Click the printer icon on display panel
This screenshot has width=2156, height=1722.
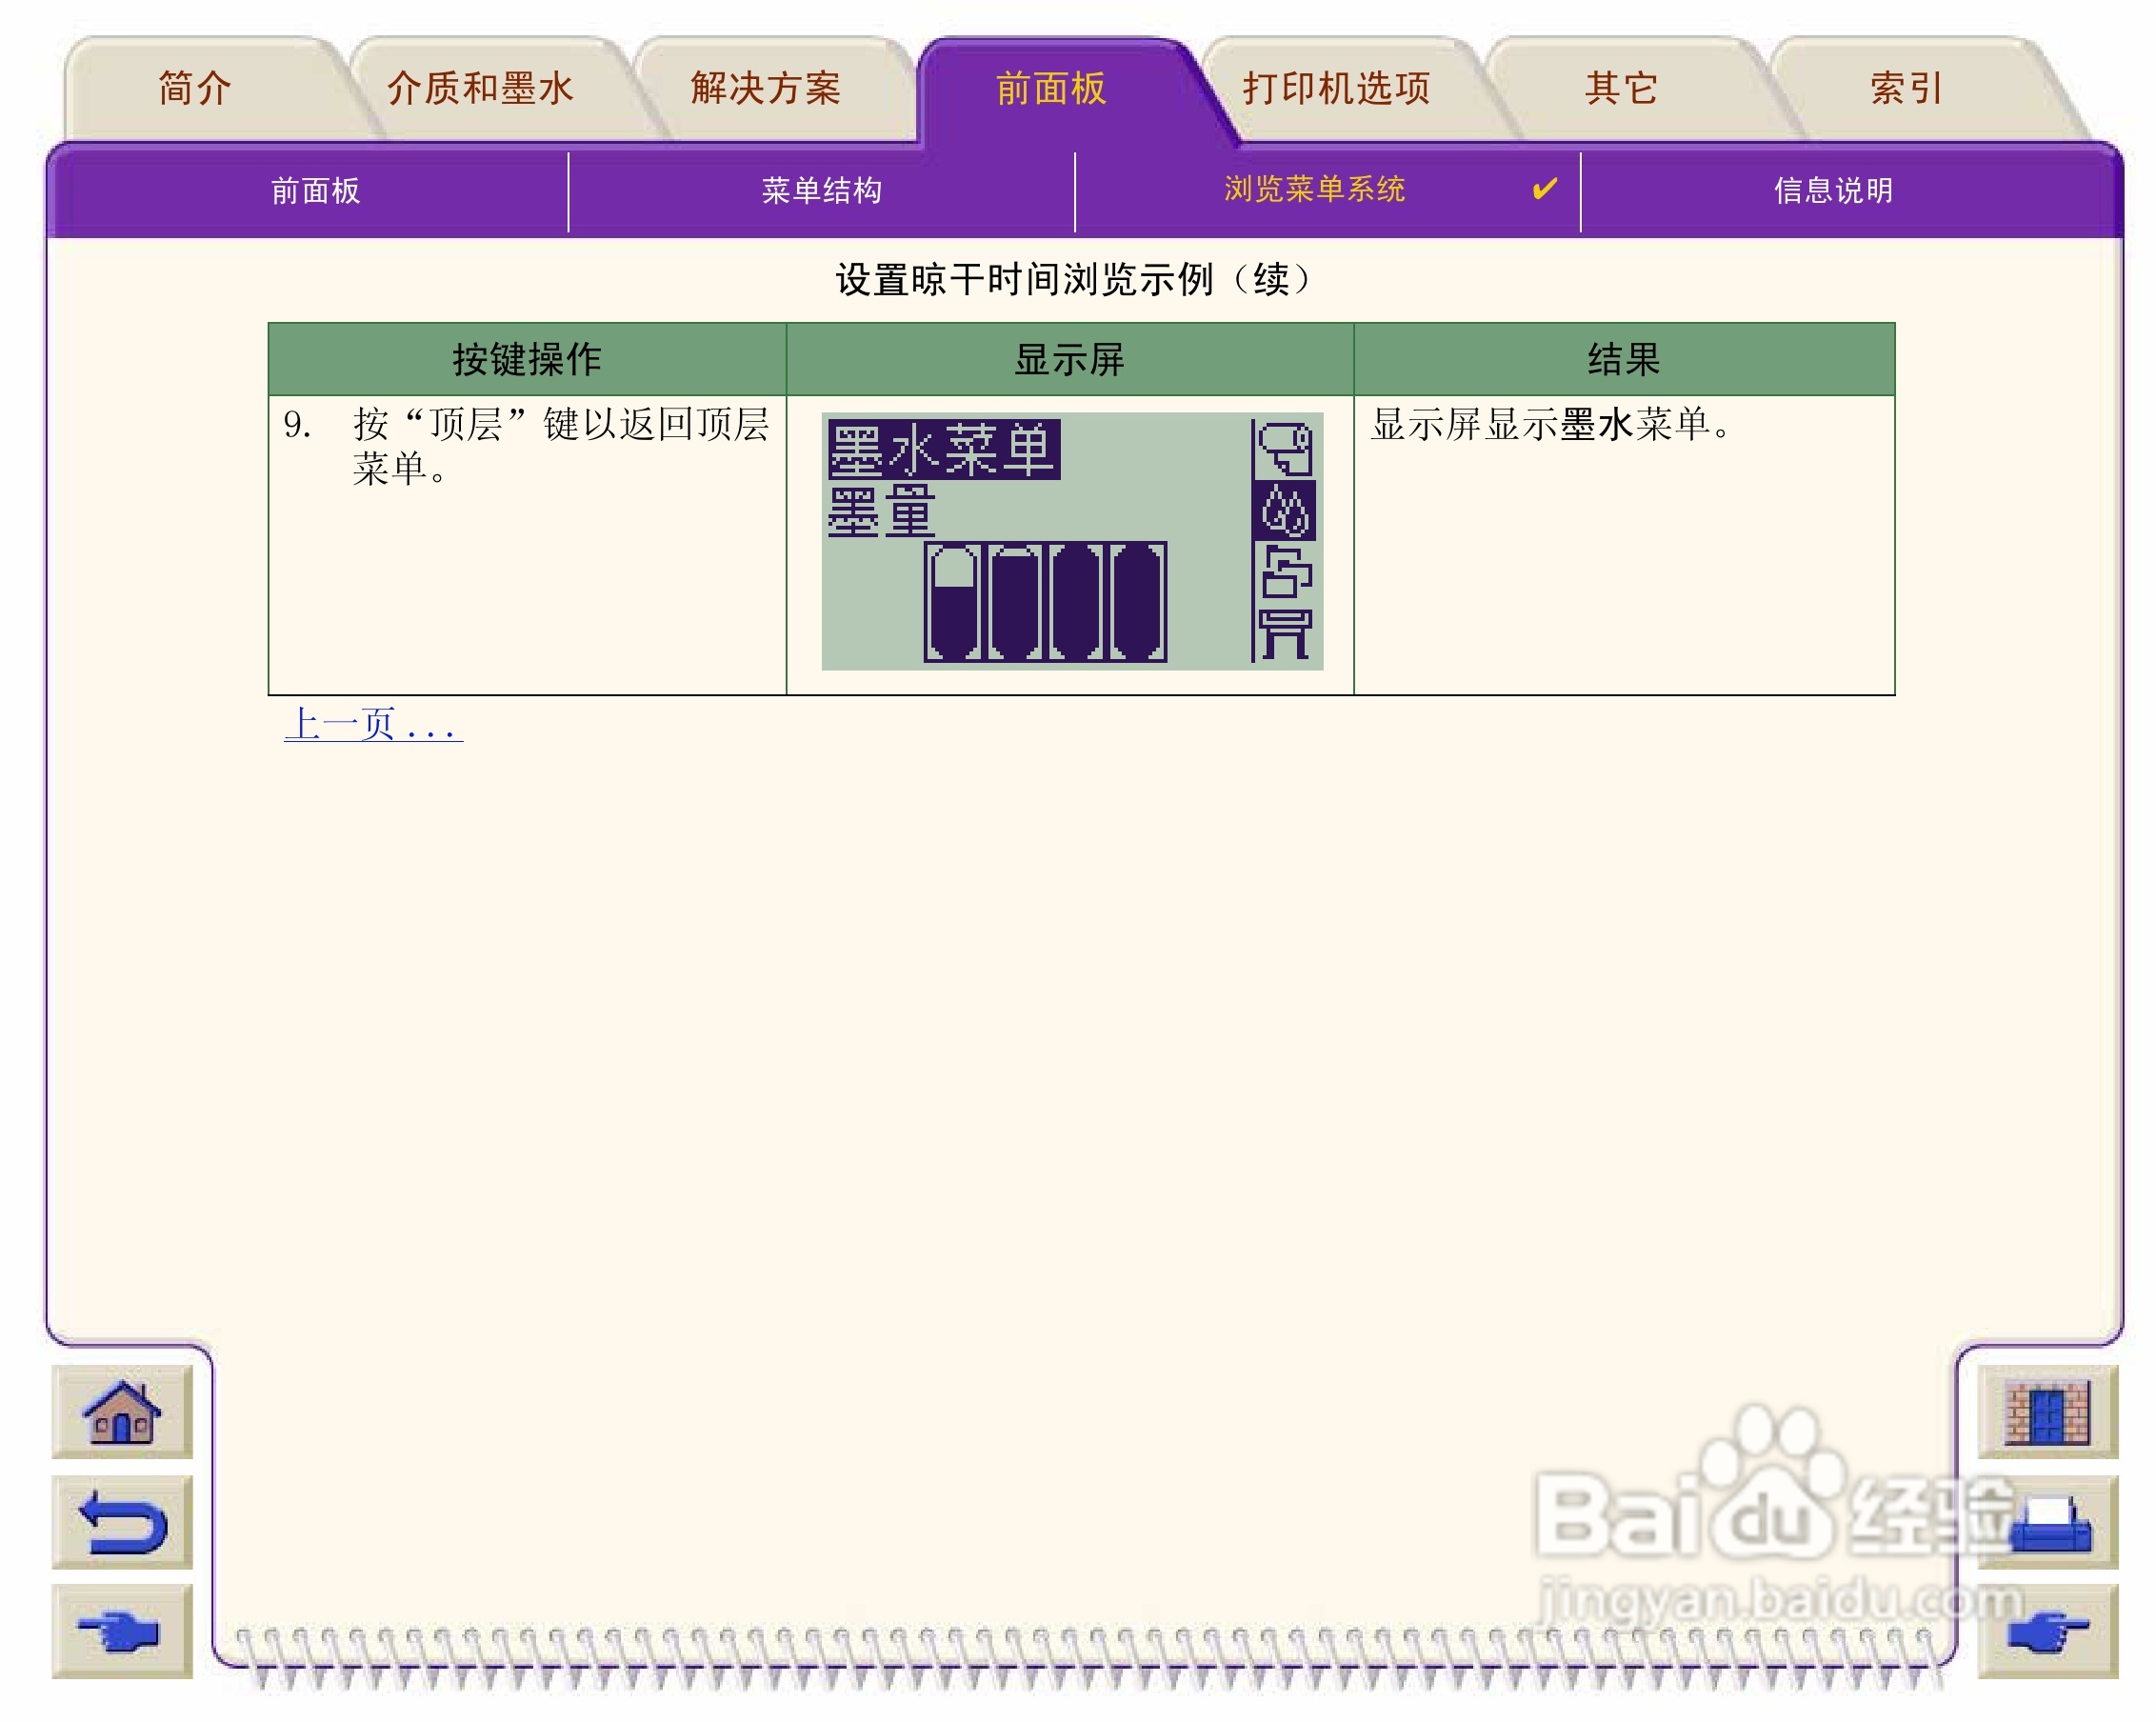[x=1285, y=572]
